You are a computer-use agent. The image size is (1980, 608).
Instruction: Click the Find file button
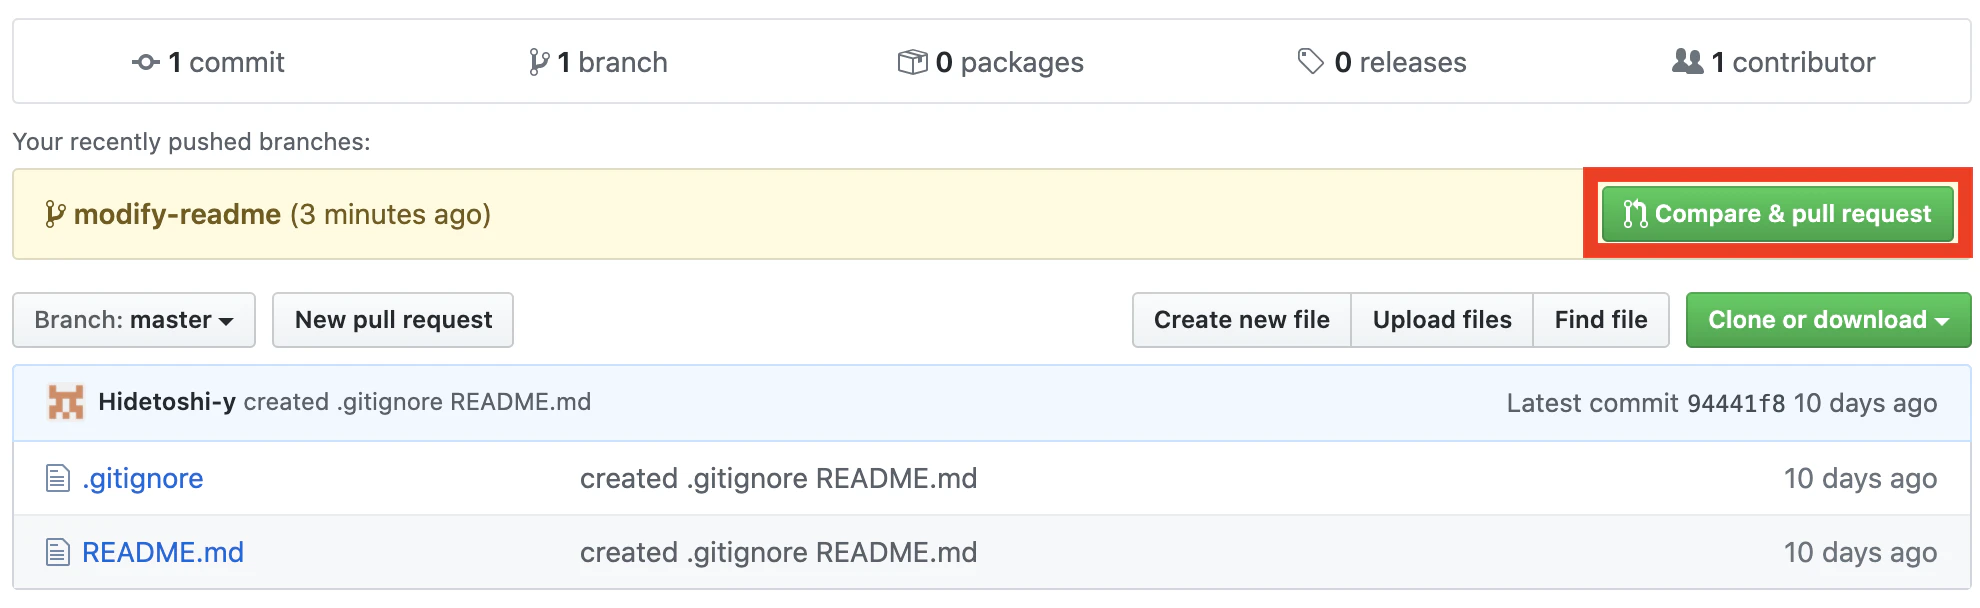pos(1600,320)
